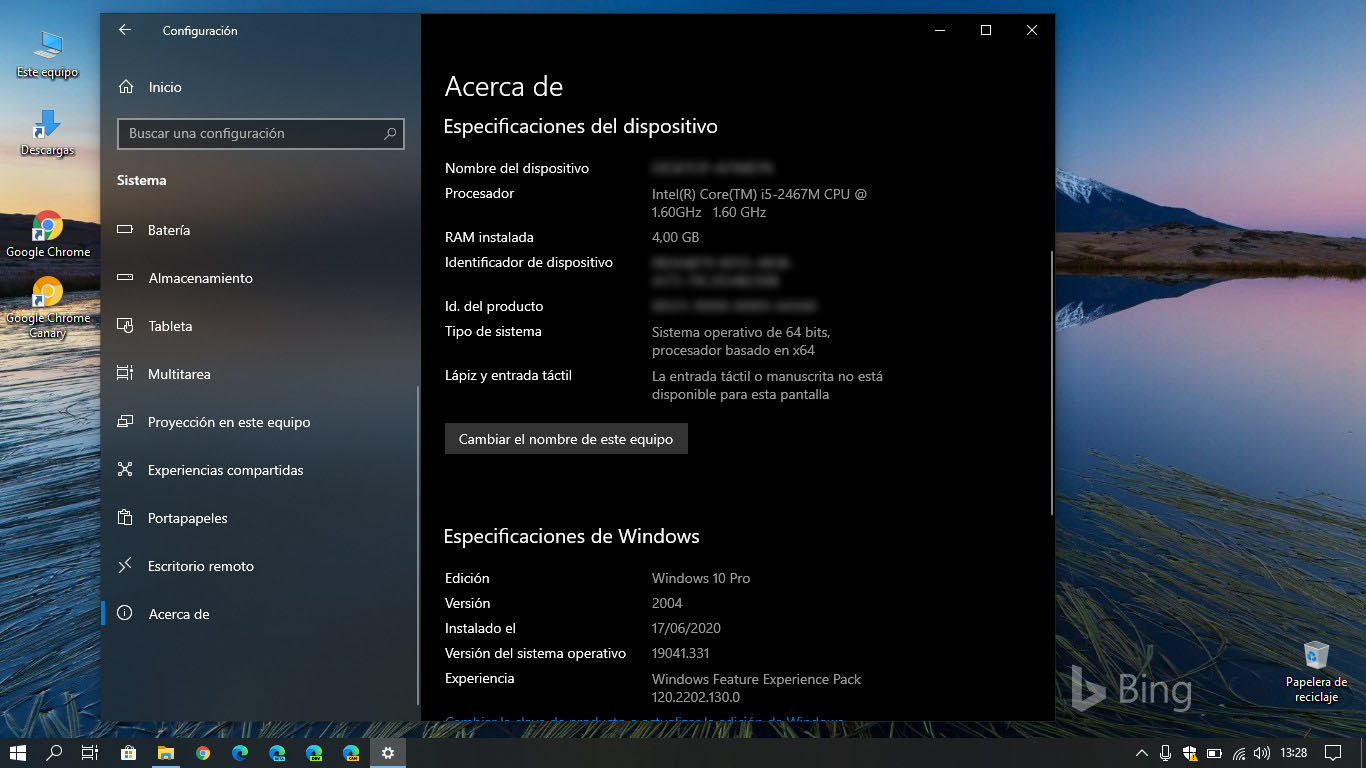Open the volume control in system tray
The width and height of the screenshot is (1366, 768).
point(1262,753)
